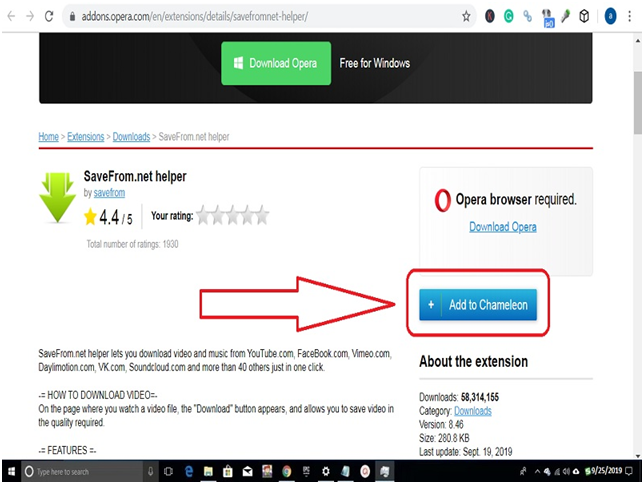This screenshot has height=484, width=644.
Task: Go back using the browser back arrow
Action: pos(11,16)
